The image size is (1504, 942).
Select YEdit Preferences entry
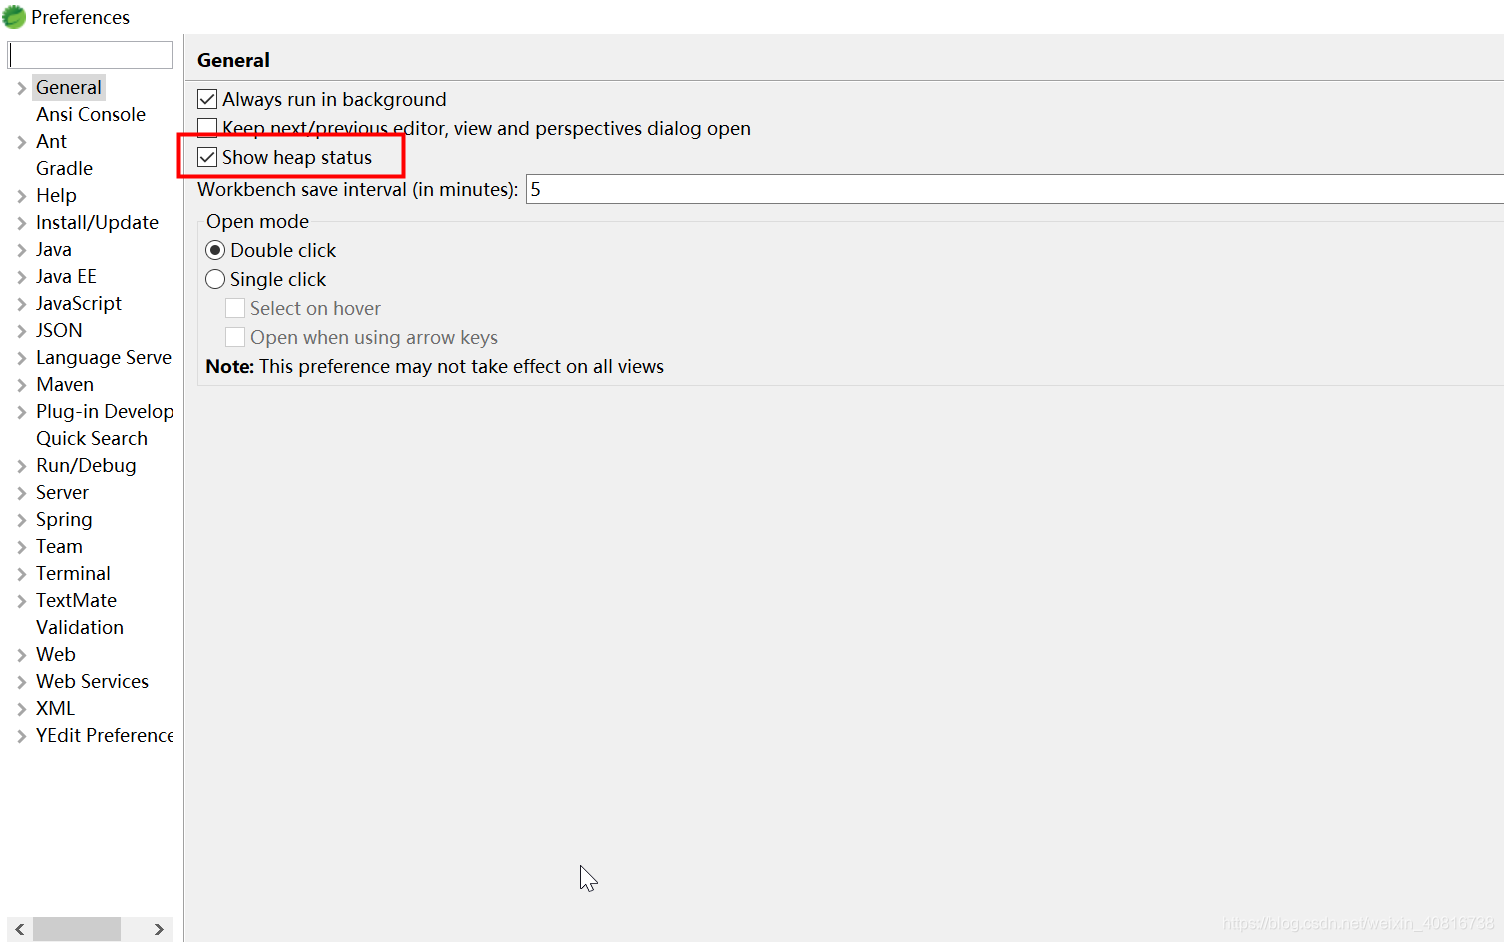click(104, 735)
